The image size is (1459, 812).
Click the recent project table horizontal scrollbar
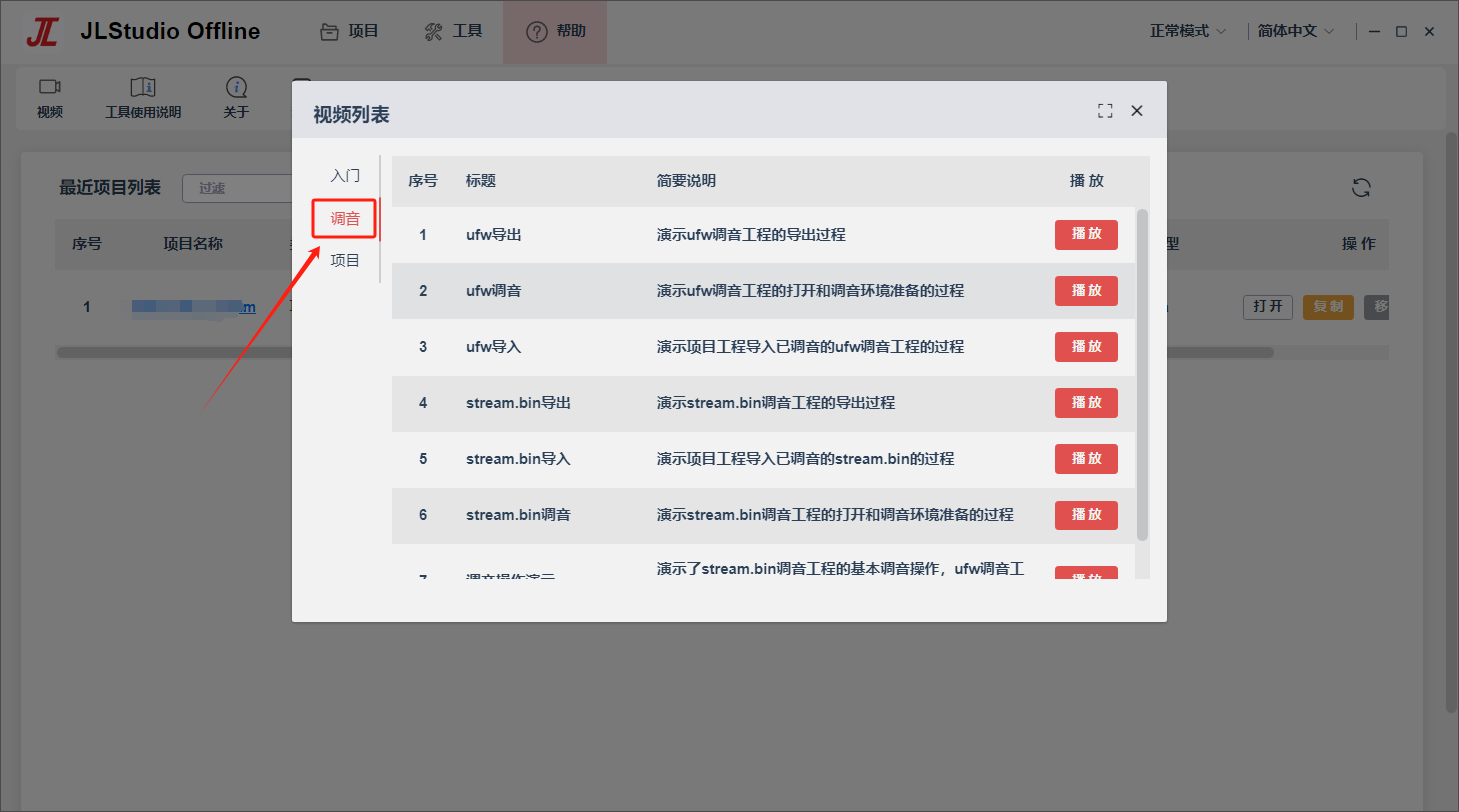point(665,352)
